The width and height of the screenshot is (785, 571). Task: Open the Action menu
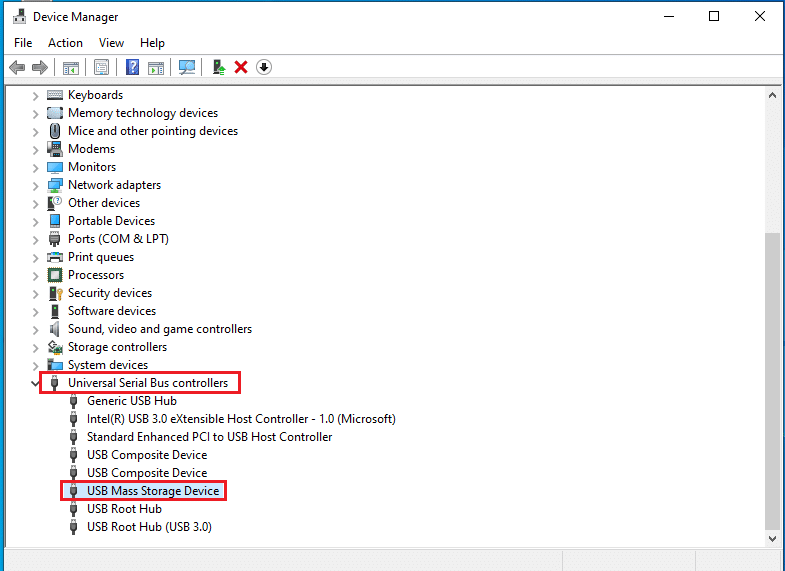(x=65, y=43)
